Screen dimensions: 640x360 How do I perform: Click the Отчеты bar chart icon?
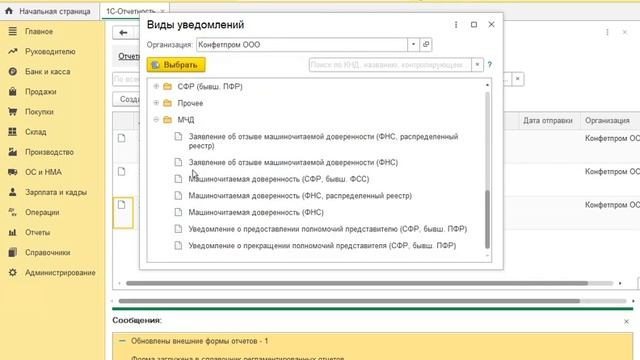[x=13, y=232]
